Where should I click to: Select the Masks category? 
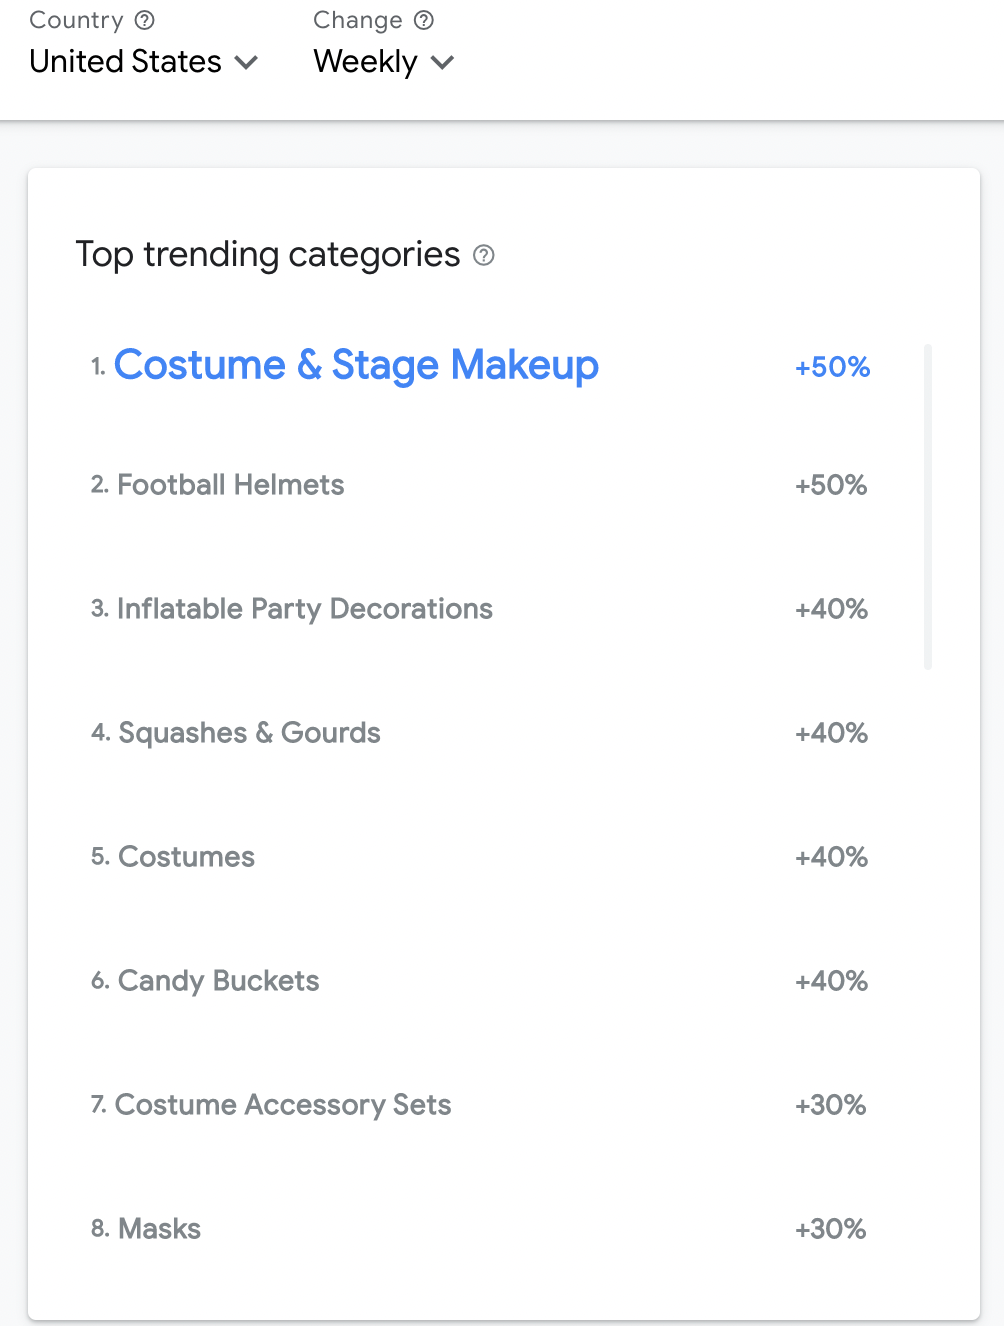coord(159,1229)
